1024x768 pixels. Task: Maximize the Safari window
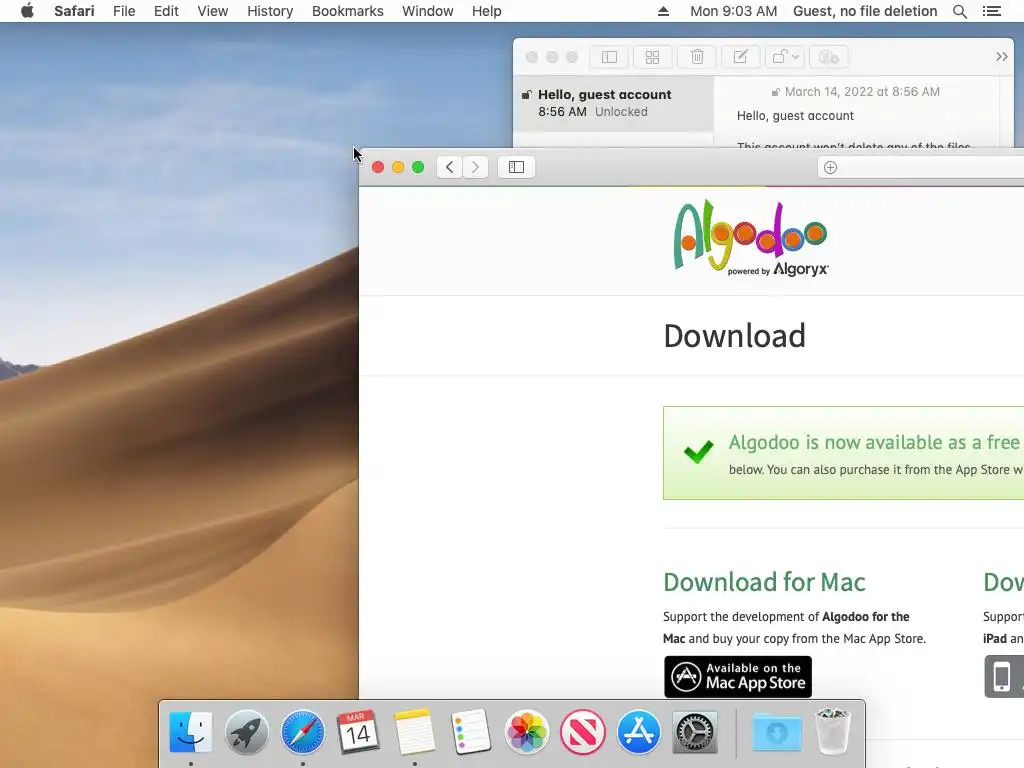(x=418, y=167)
